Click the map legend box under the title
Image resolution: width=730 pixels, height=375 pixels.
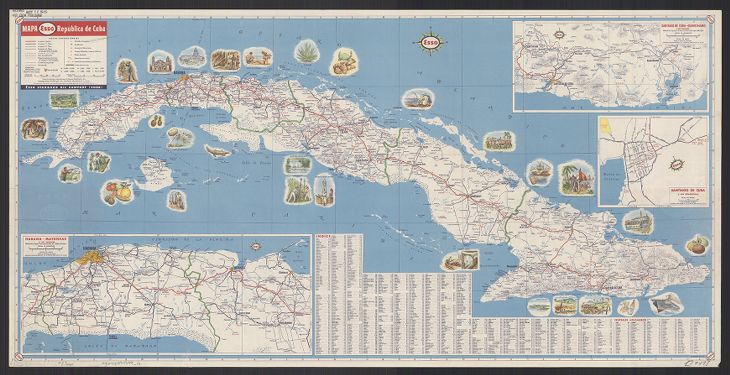(64, 60)
